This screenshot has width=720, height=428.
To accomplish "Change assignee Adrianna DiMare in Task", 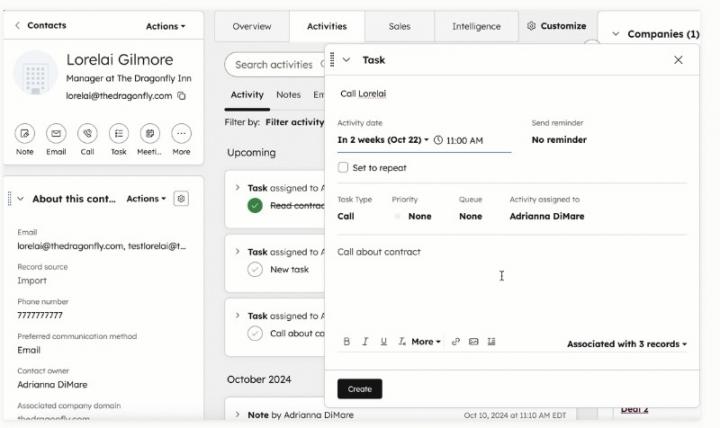I will 547,216.
